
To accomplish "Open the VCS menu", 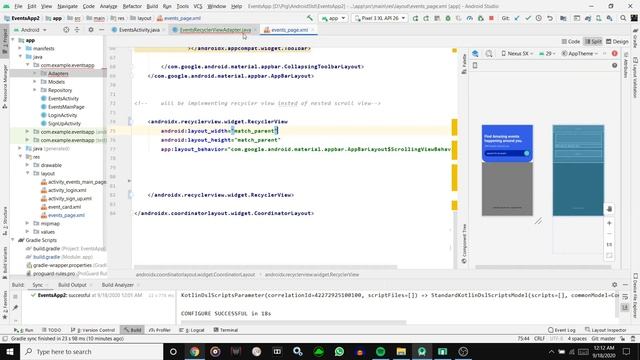I will [x=198, y=6].
